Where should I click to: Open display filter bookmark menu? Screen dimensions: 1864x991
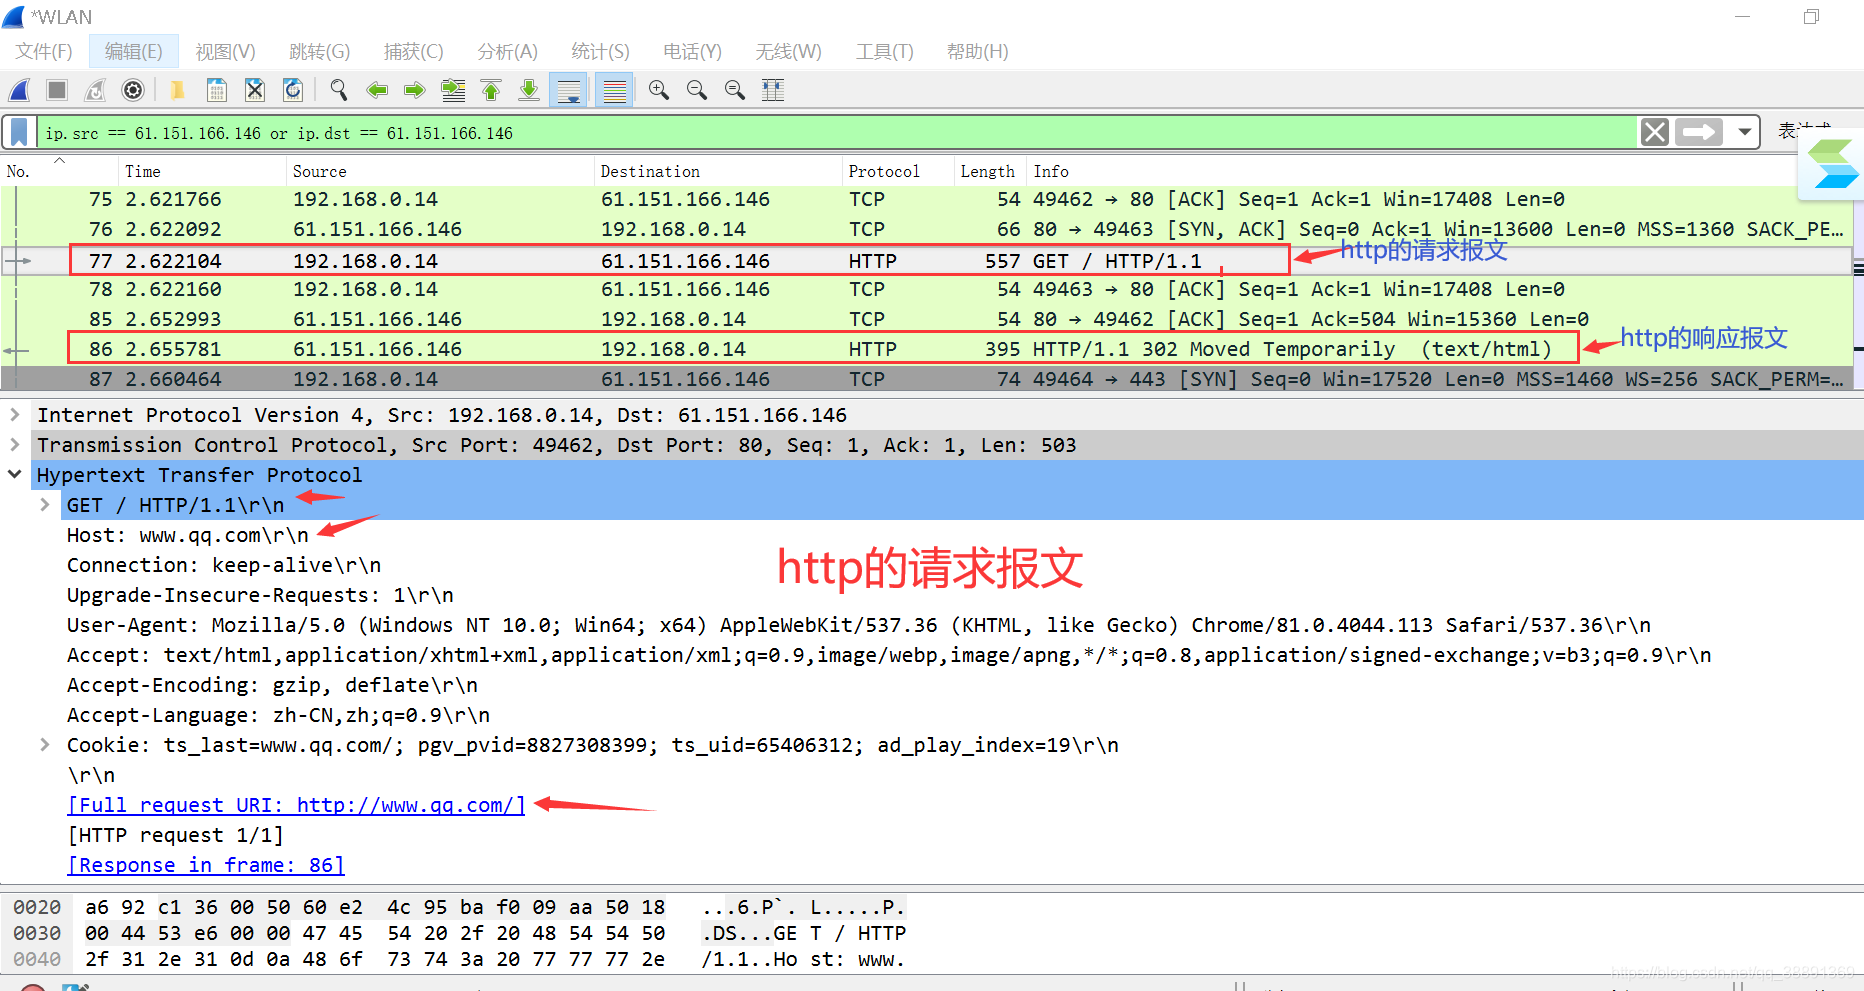(x=19, y=132)
